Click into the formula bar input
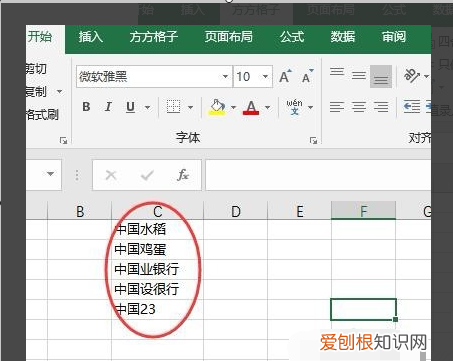Image resolution: width=453 pixels, height=361 pixels. point(318,175)
